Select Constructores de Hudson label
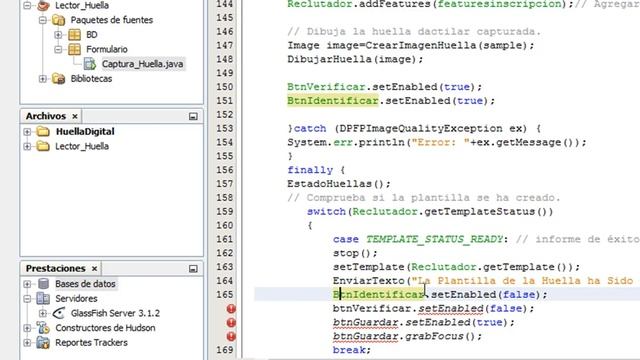This screenshot has height=360, width=640. (x=105, y=328)
